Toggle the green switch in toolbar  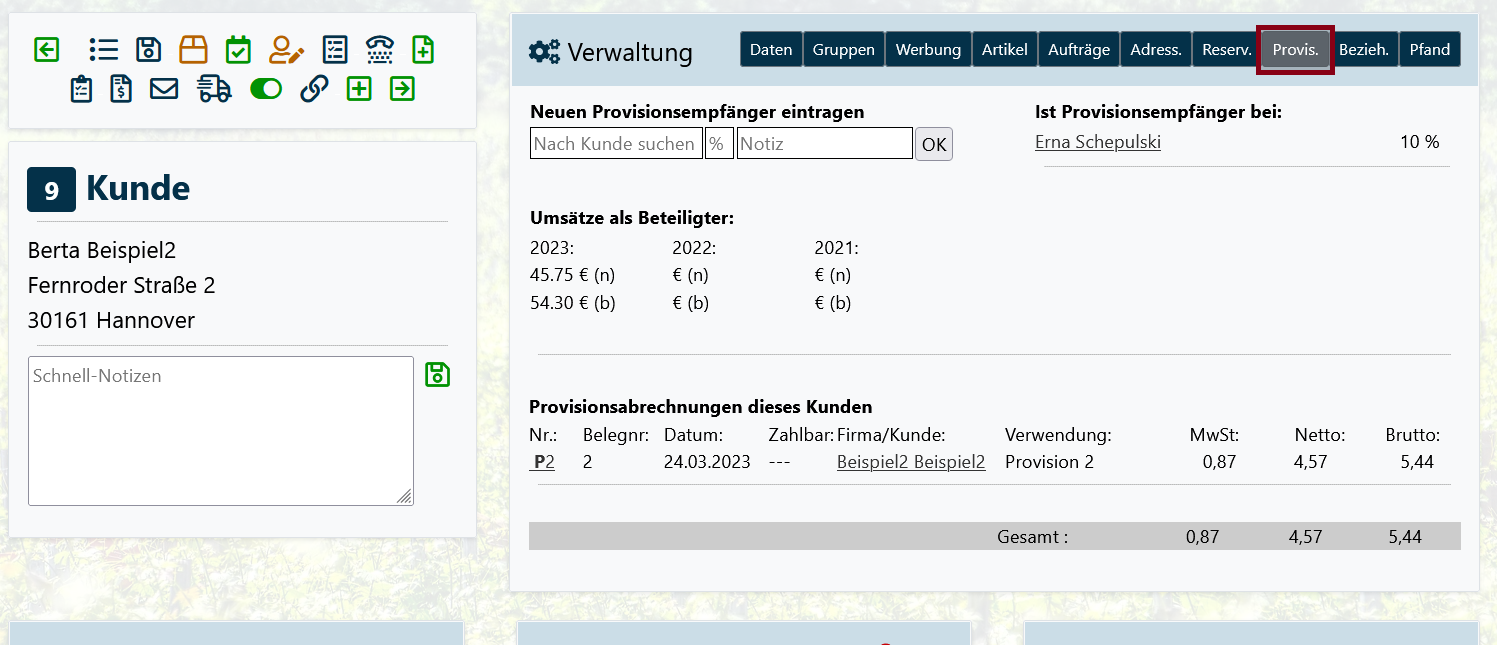(x=266, y=89)
